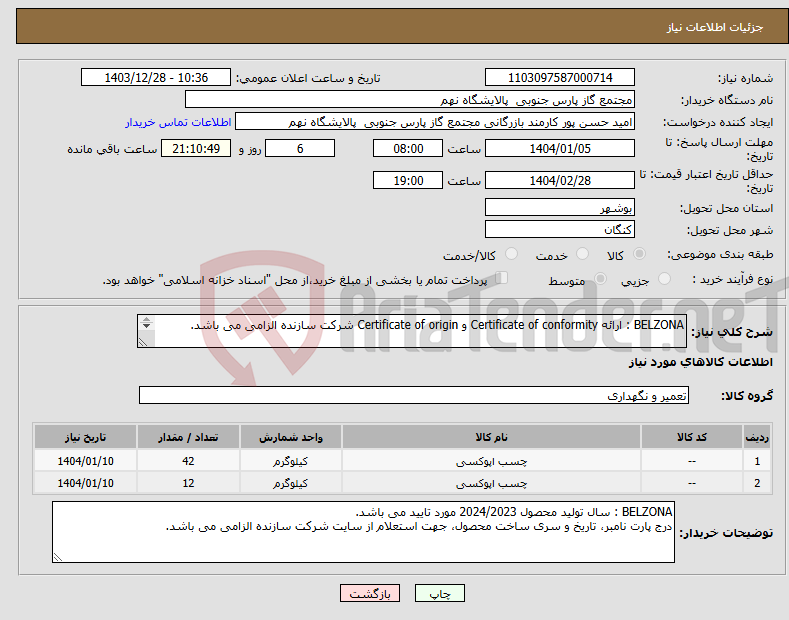Click down arrow of description scrollbar
The image size is (789, 620).
(146, 326)
